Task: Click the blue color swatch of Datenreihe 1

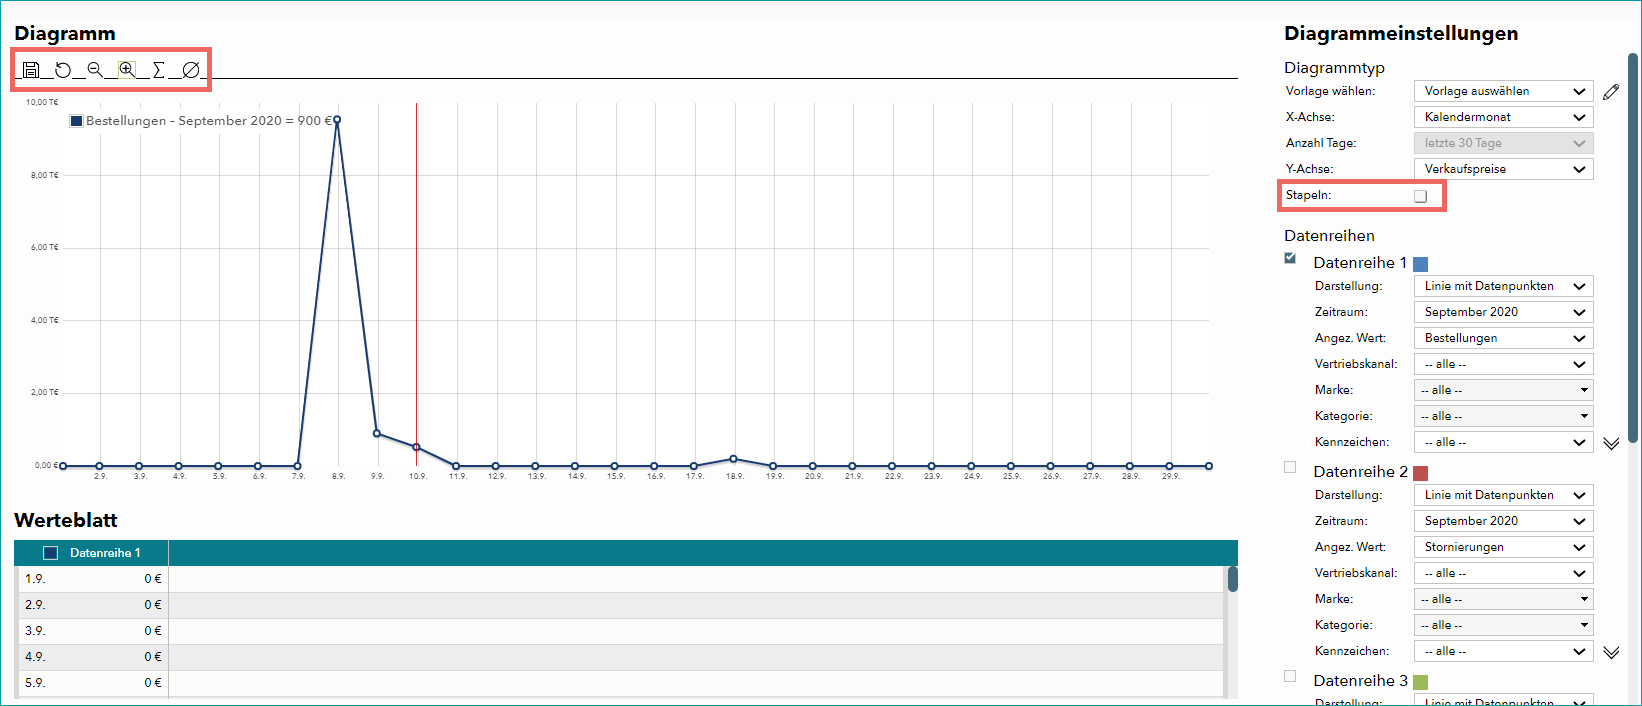Action: coord(1420,264)
